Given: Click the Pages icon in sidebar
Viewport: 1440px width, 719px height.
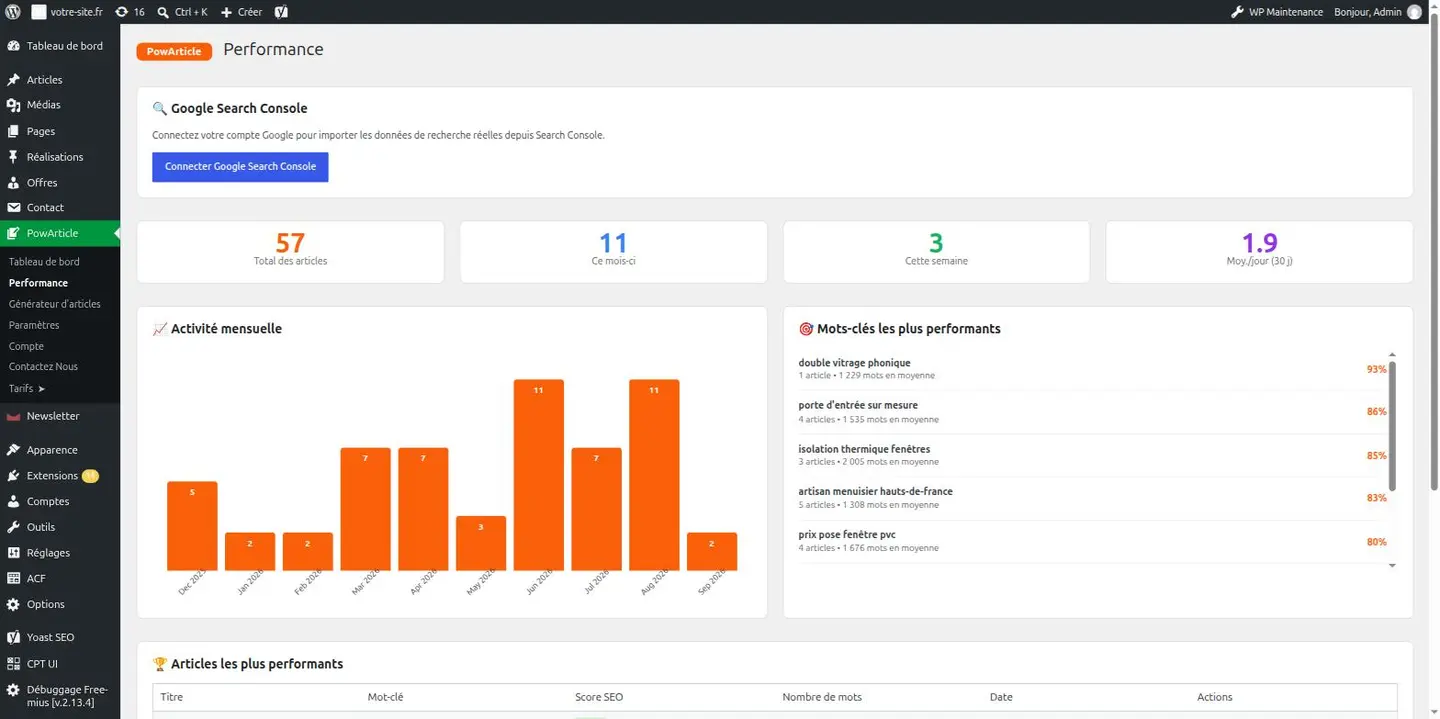Looking at the screenshot, I should pos(13,131).
